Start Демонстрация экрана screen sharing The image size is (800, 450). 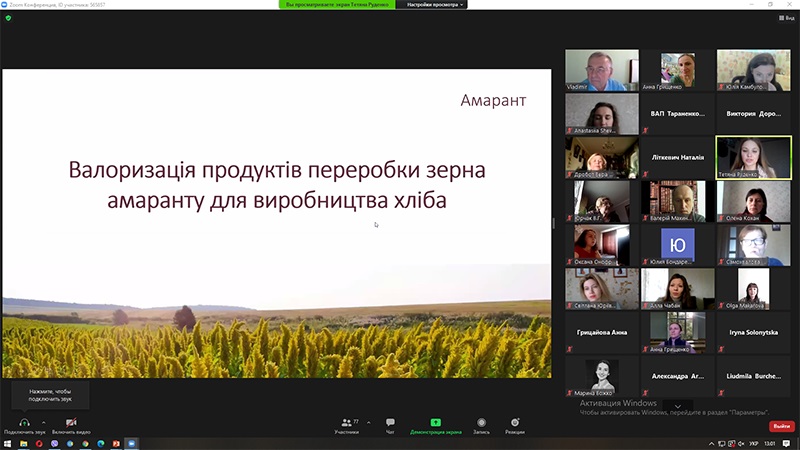436,426
